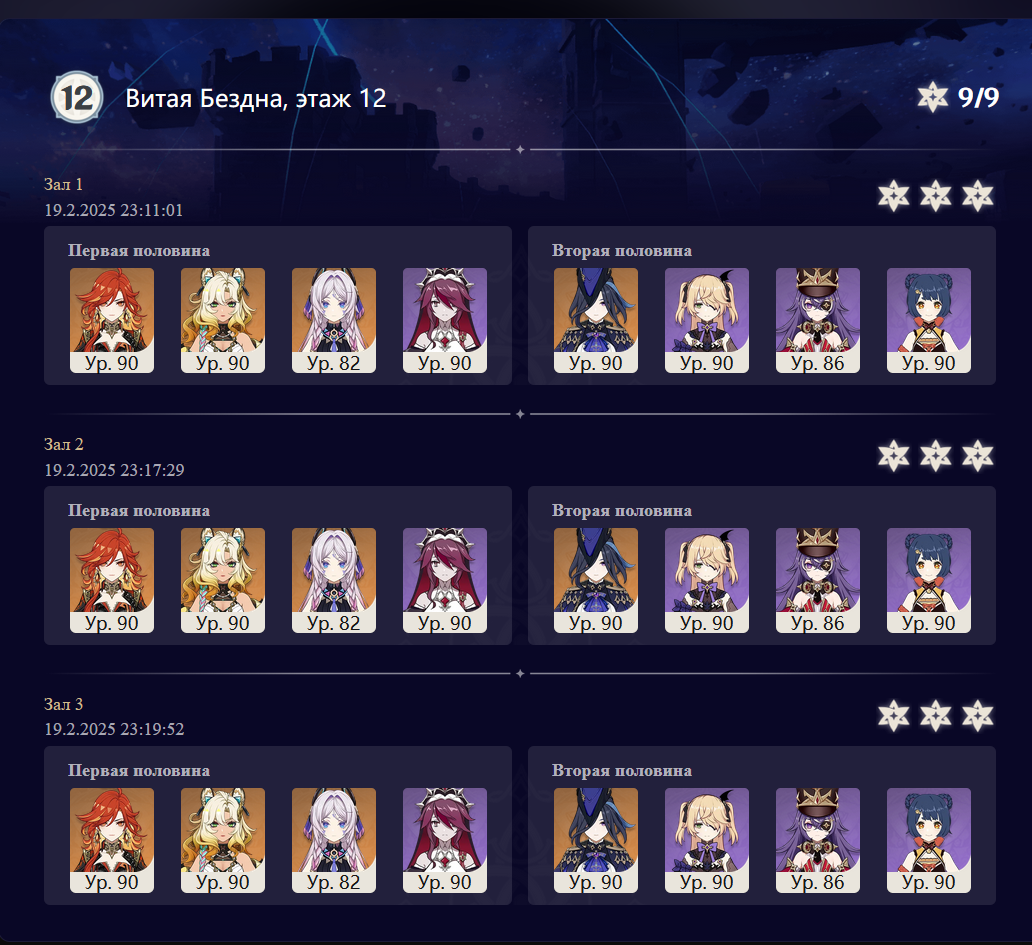Click the 9/9 total star icon
The image size is (1032, 945).
932,97
